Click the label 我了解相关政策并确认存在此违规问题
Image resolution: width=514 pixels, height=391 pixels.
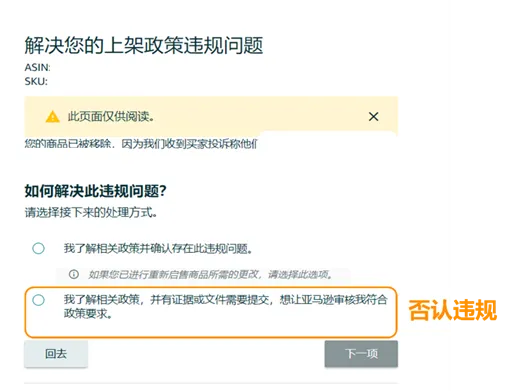pyautogui.click(x=158, y=249)
